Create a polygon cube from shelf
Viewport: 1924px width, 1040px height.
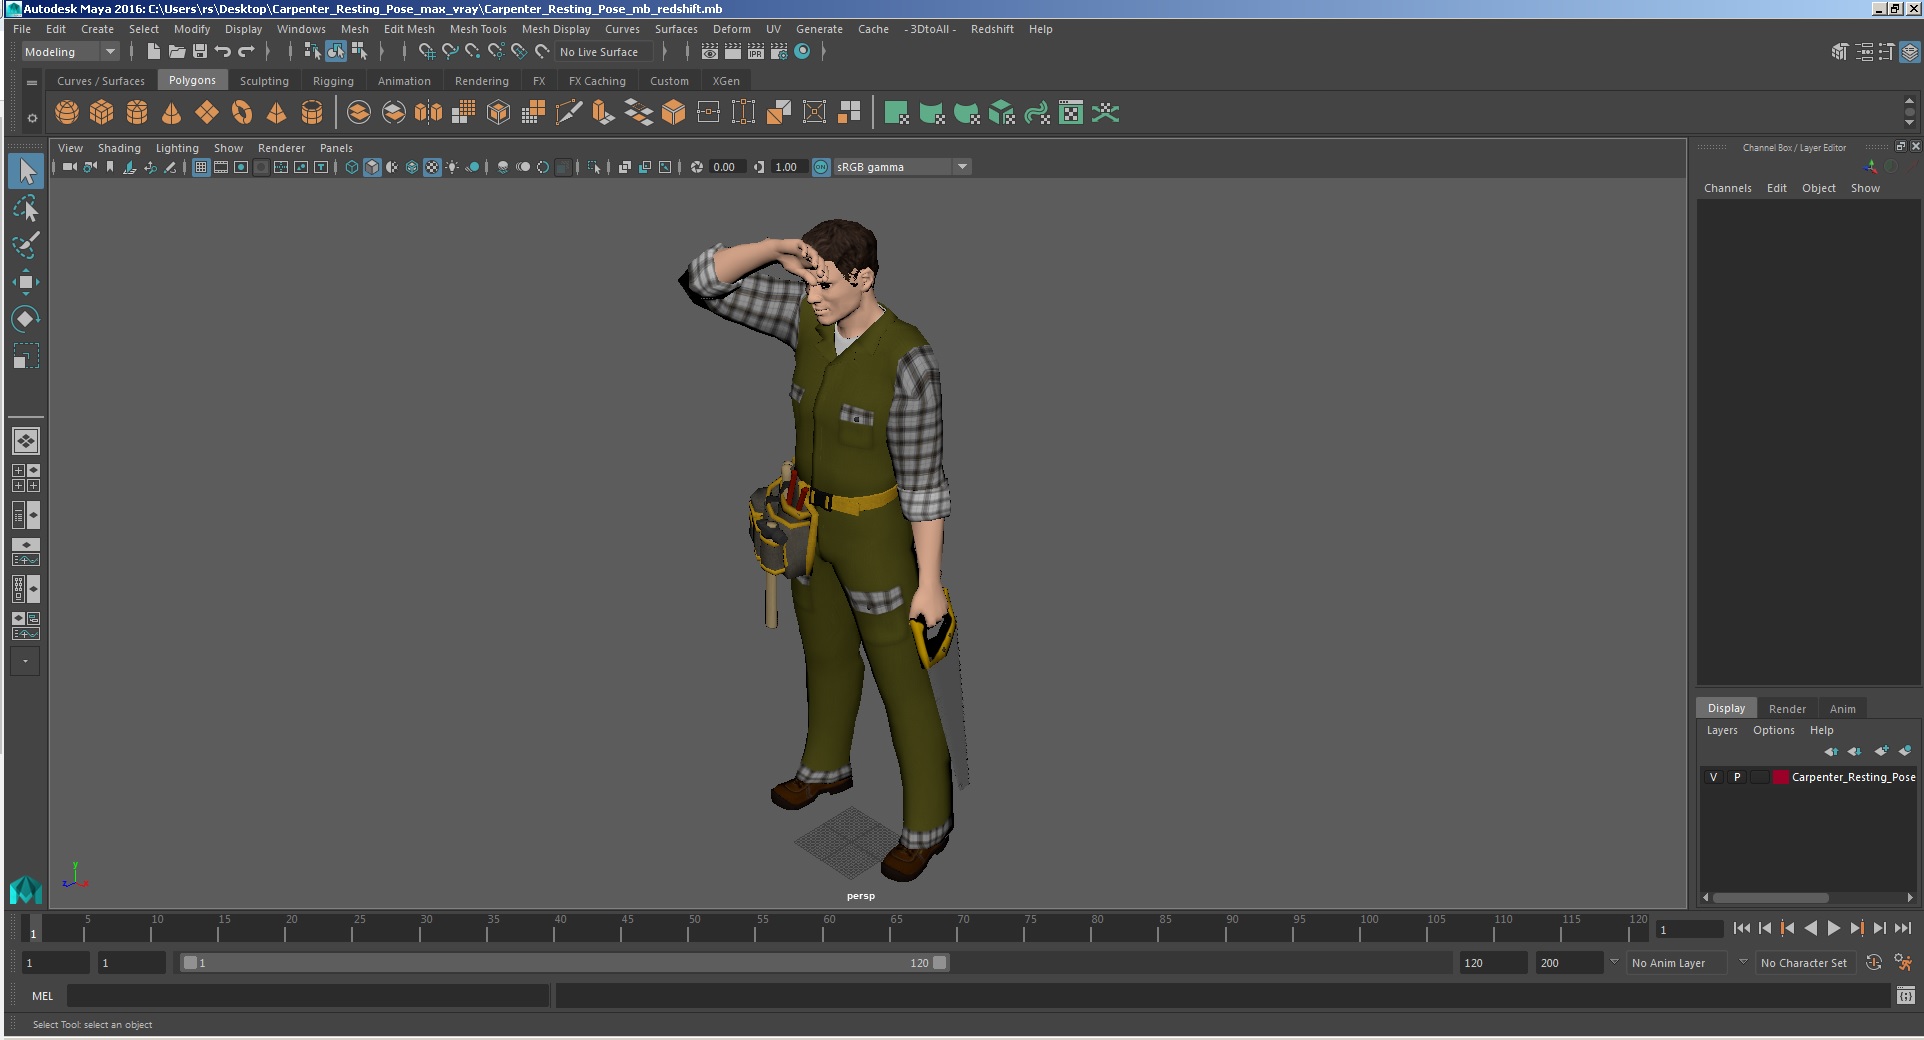pos(102,113)
